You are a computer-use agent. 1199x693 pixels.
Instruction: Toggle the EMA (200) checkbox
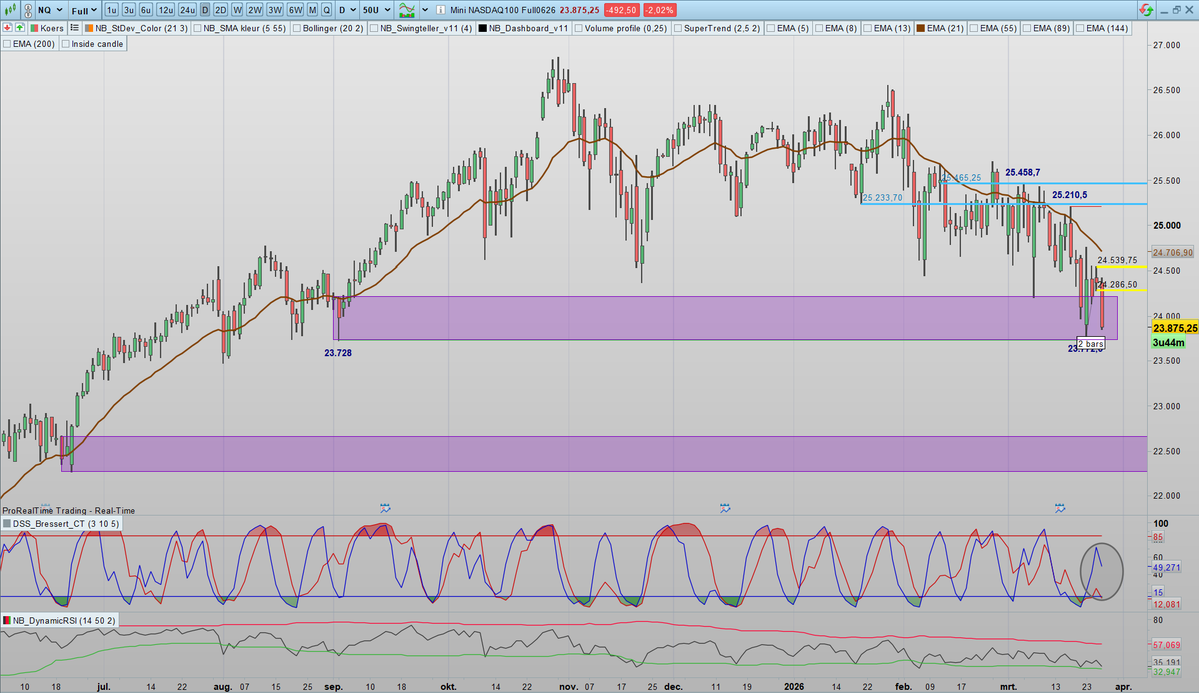[x=9, y=43]
